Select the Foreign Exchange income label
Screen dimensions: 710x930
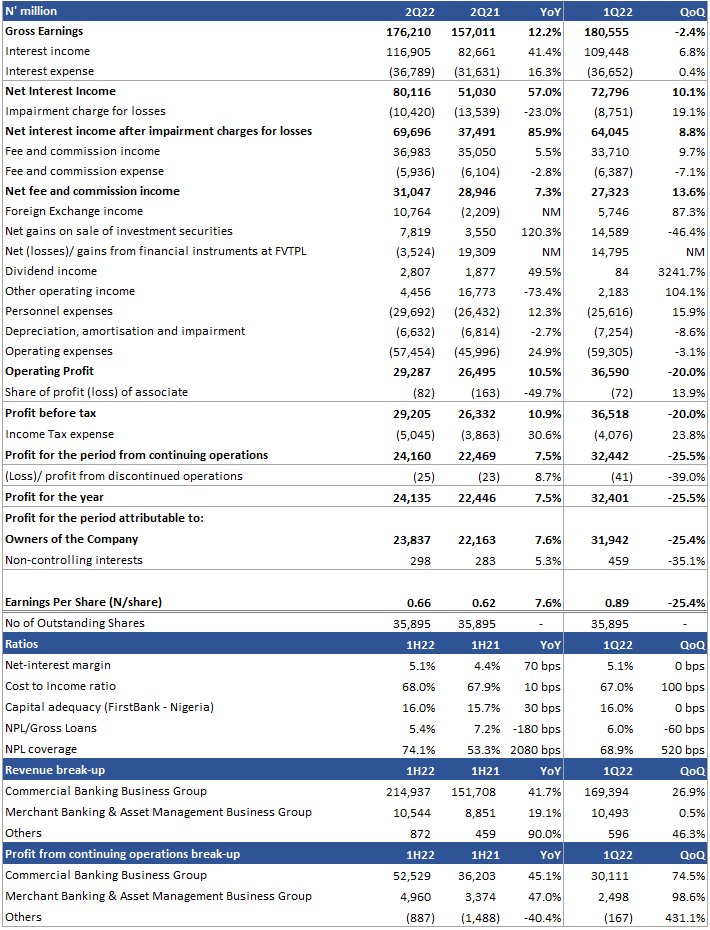click(x=74, y=211)
